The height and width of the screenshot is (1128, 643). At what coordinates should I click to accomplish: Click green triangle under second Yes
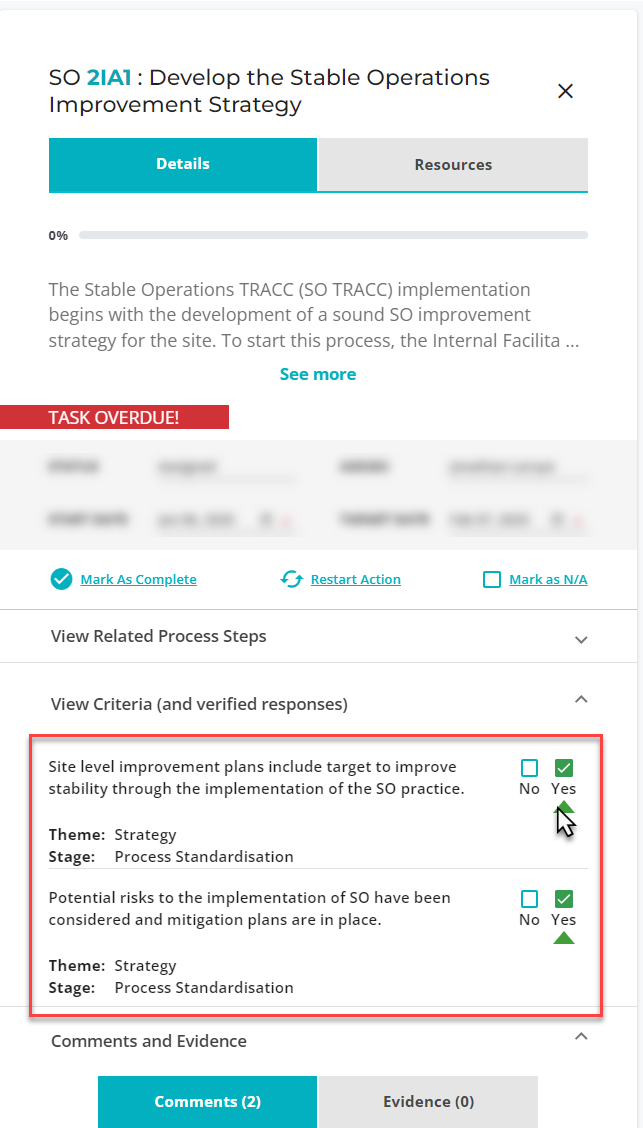(564, 937)
